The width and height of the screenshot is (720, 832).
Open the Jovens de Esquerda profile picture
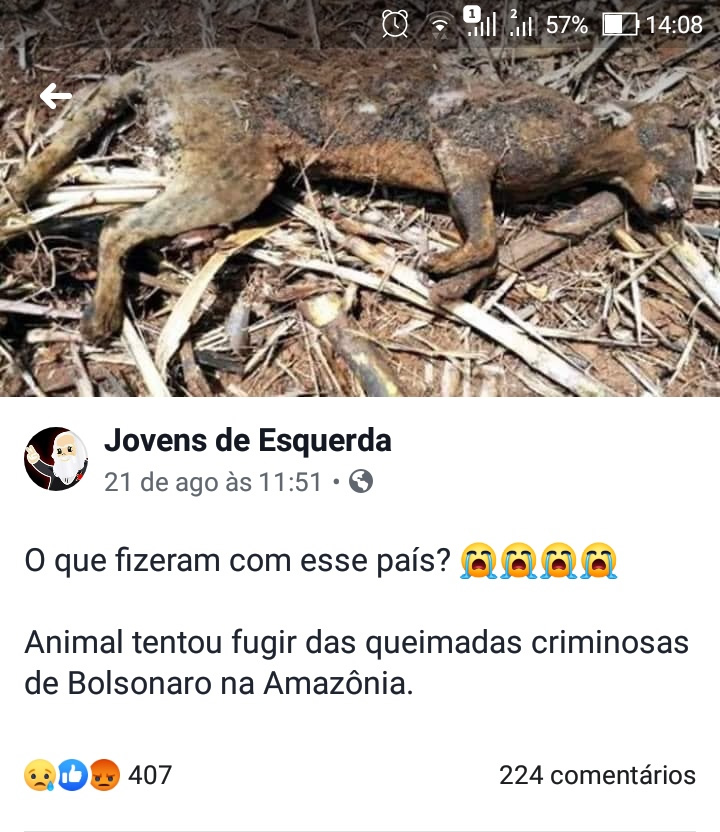(56, 459)
